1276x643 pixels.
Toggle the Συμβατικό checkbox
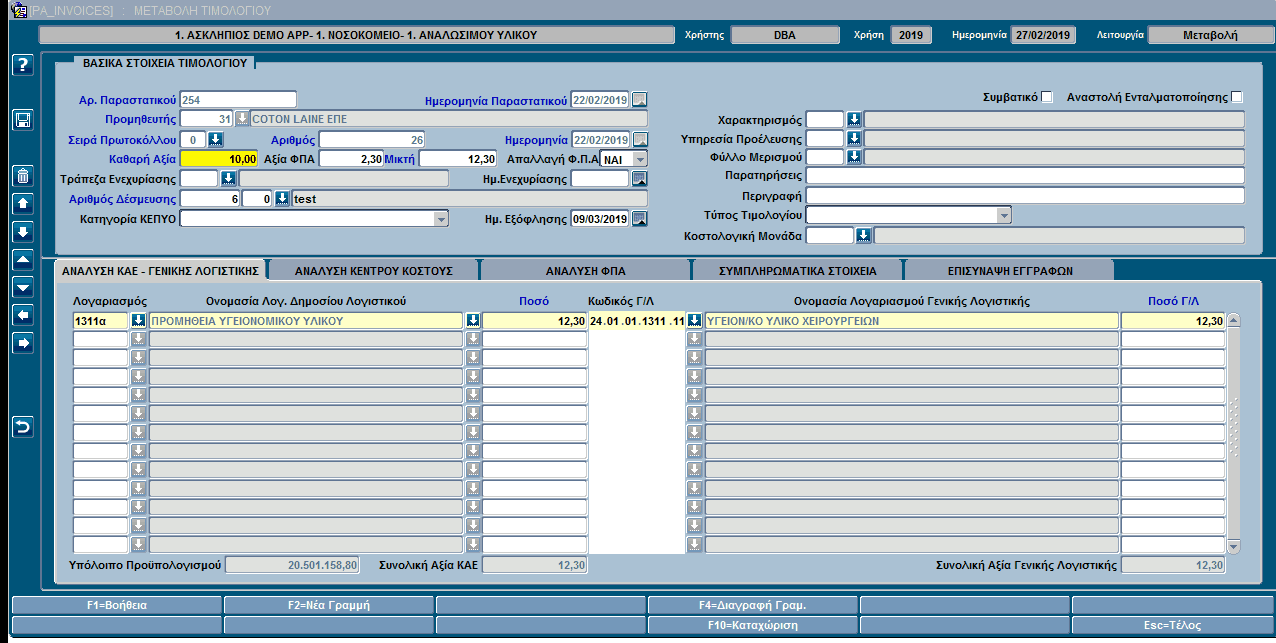[x=1047, y=97]
